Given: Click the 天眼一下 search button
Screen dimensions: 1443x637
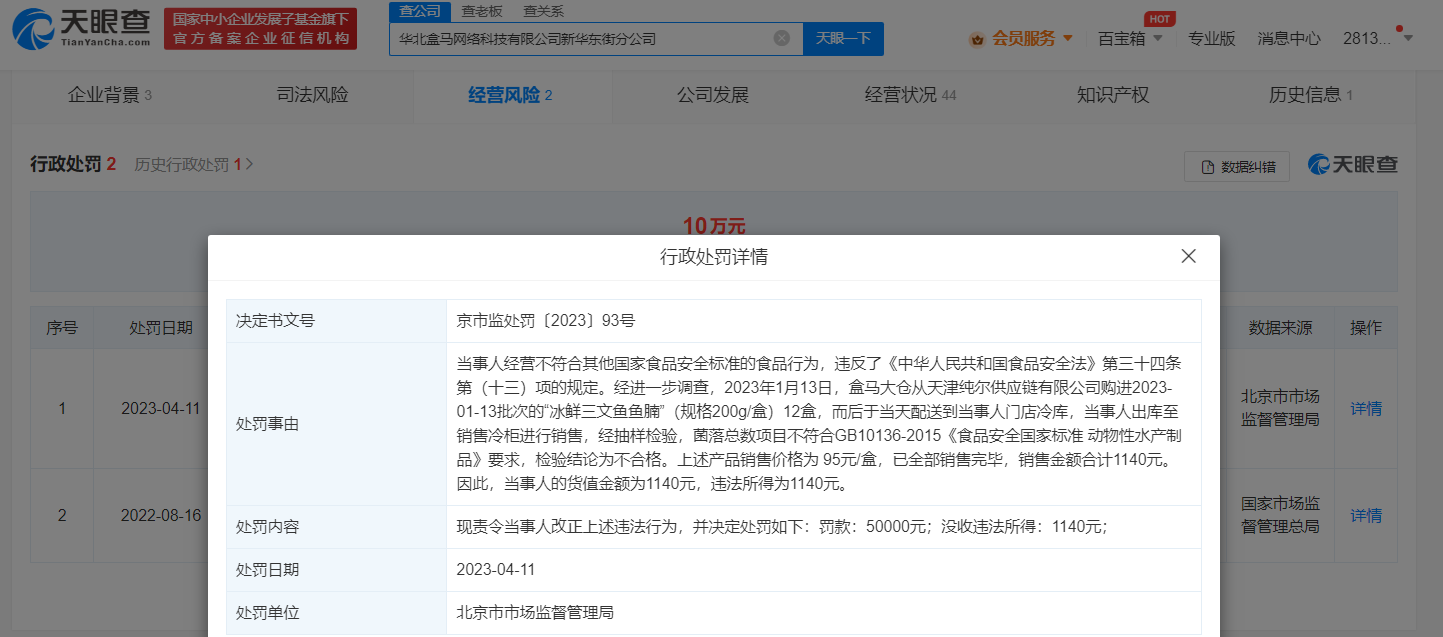Looking at the screenshot, I should tap(843, 38).
